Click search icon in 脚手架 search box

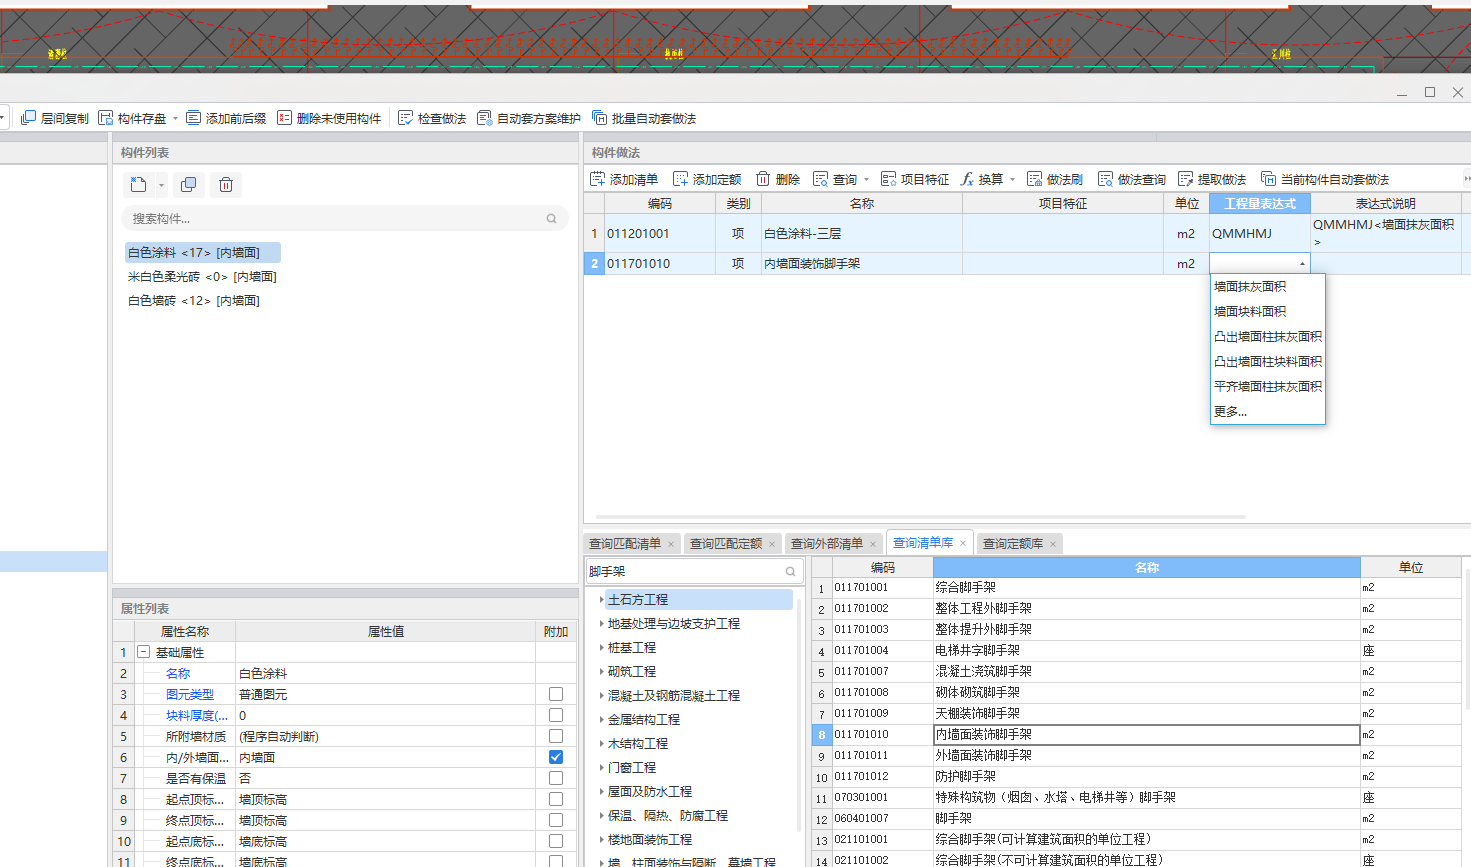pyautogui.click(x=790, y=571)
